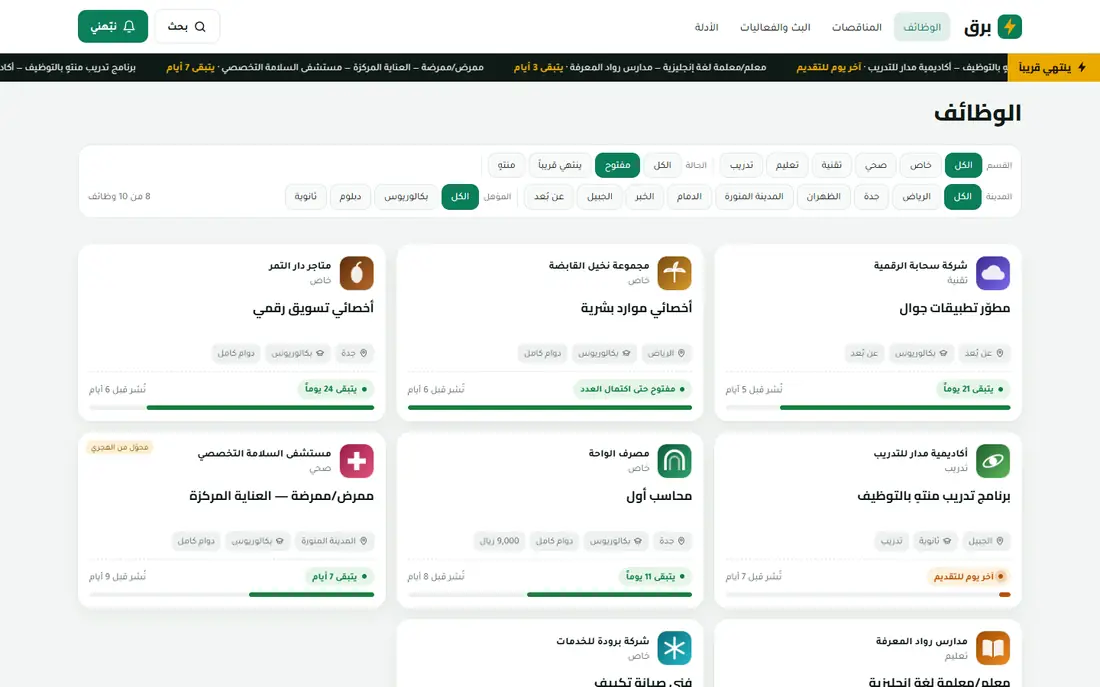
Task: Open متاجر دار التمر logo
Action: pos(356,273)
